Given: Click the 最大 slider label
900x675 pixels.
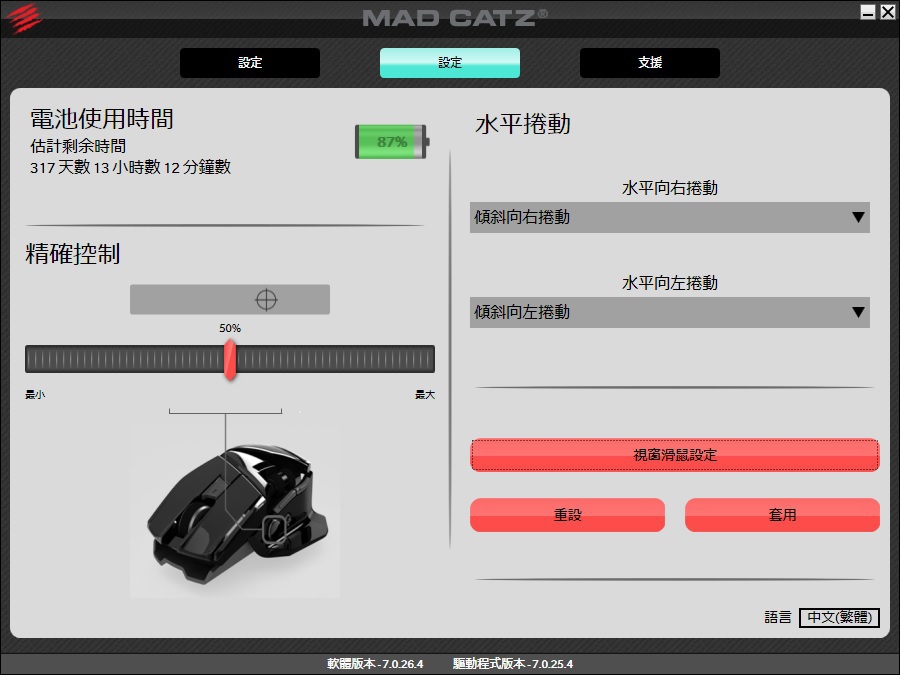Looking at the screenshot, I should 425,395.
